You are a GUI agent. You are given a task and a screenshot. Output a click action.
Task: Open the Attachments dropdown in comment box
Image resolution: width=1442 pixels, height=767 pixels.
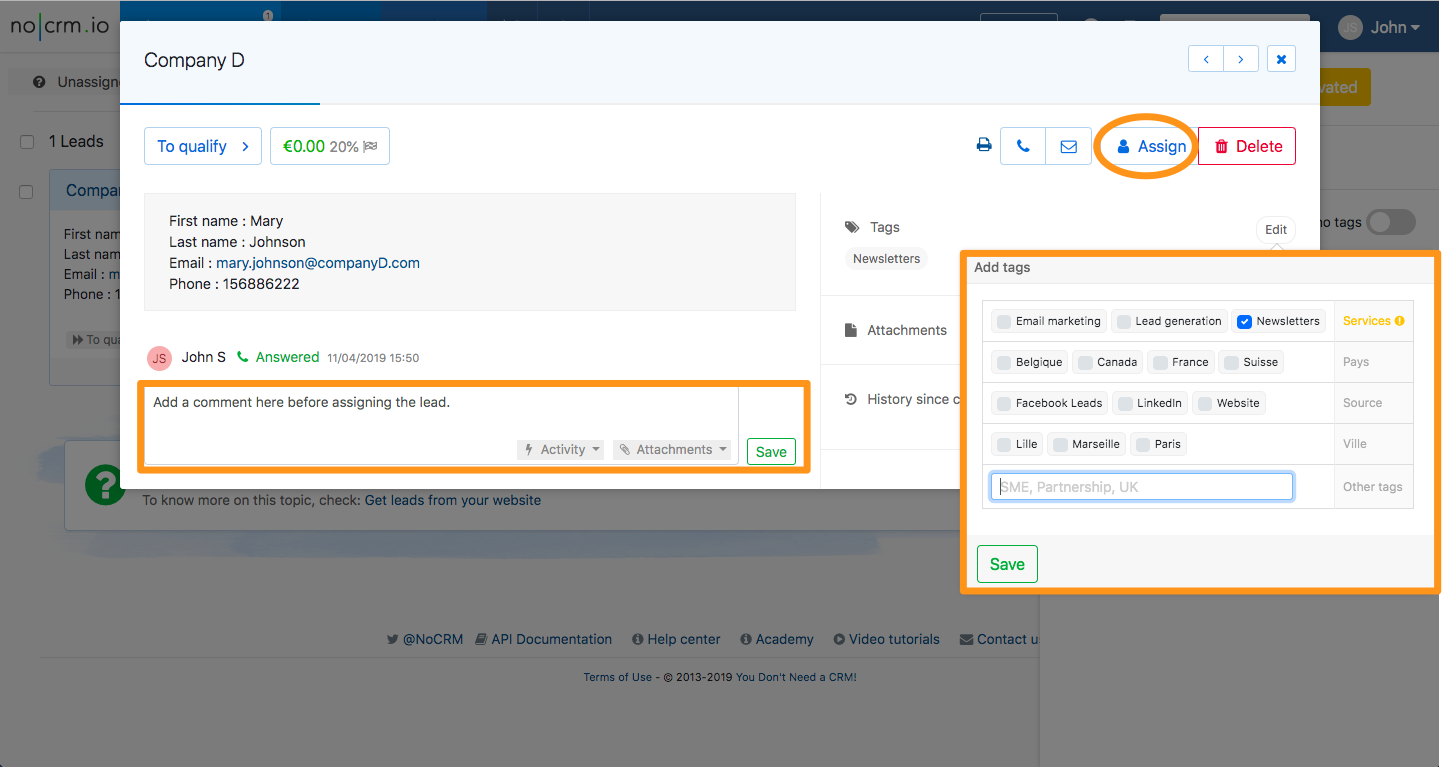672,450
